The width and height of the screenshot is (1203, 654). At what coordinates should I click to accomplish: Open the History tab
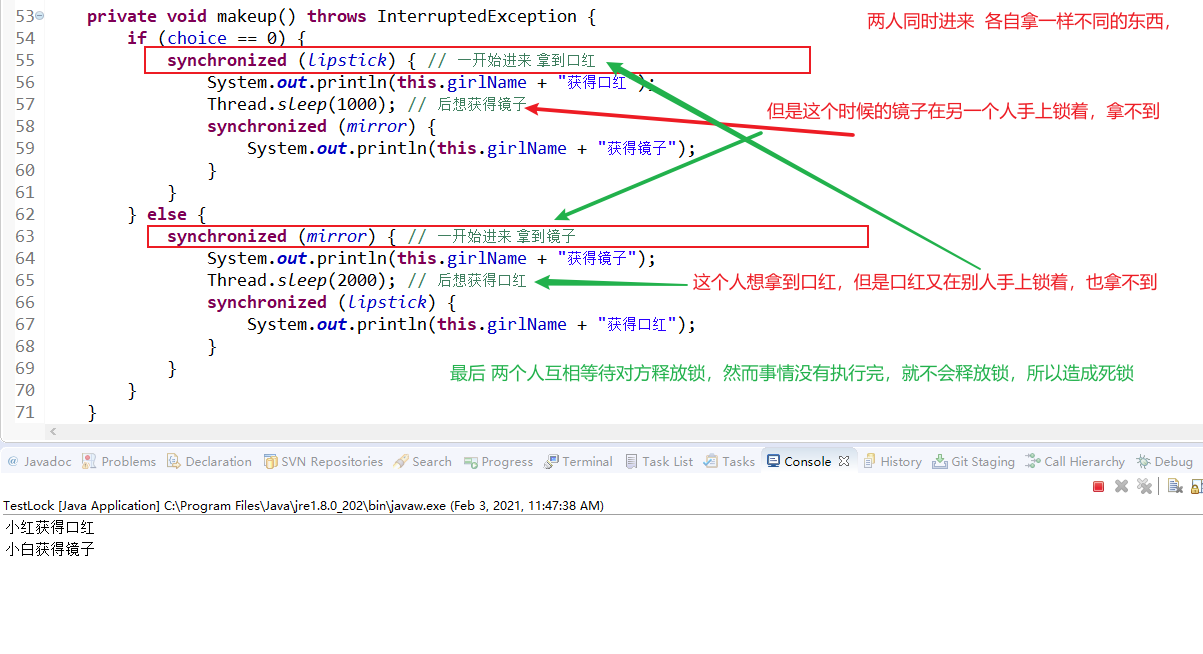pyautogui.click(x=892, y=462)
